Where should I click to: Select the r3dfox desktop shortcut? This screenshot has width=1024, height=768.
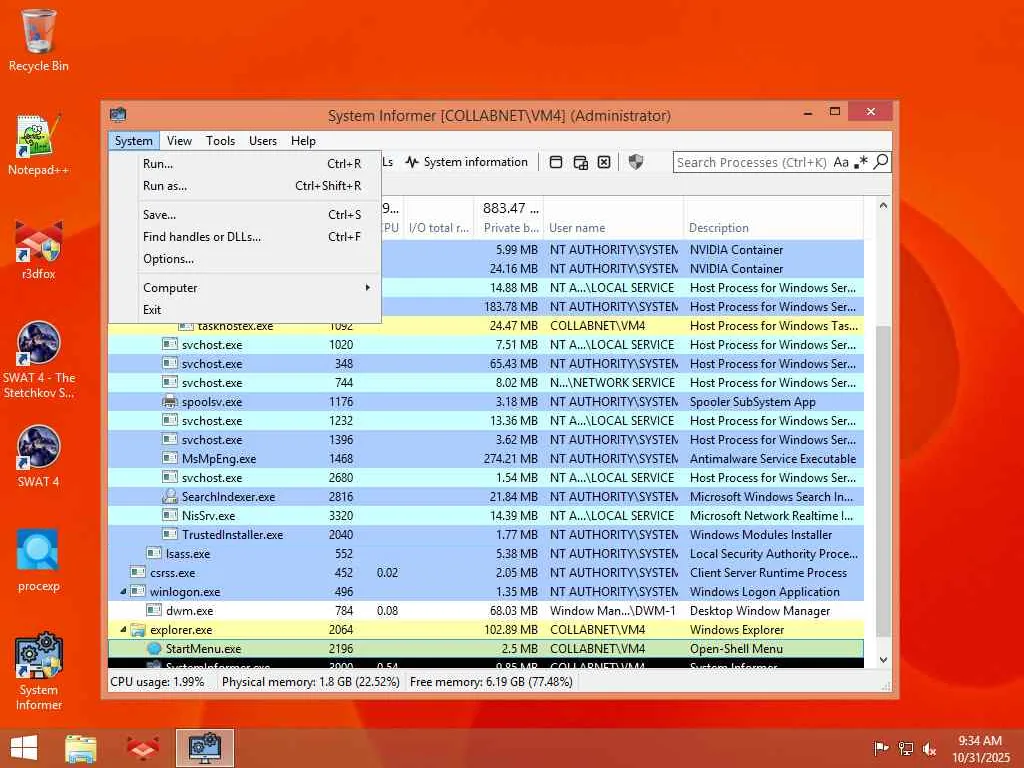39,249
